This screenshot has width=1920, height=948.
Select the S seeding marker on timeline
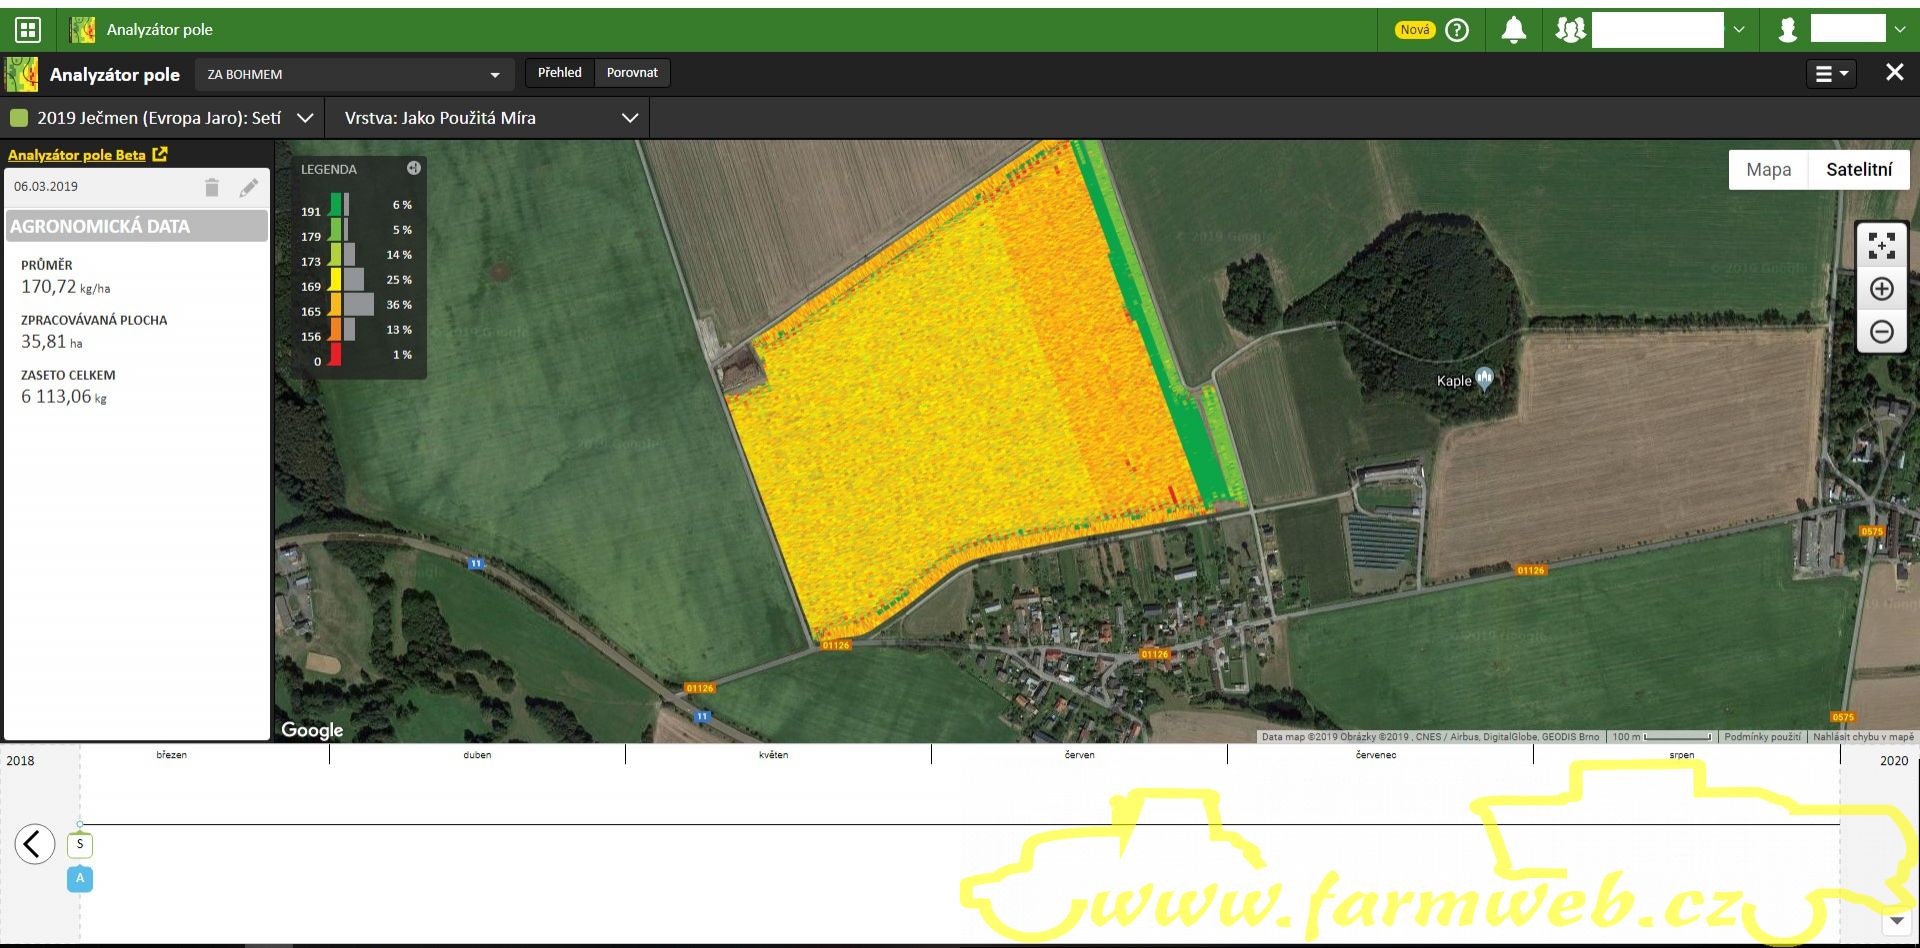click(x=80, y=844)
